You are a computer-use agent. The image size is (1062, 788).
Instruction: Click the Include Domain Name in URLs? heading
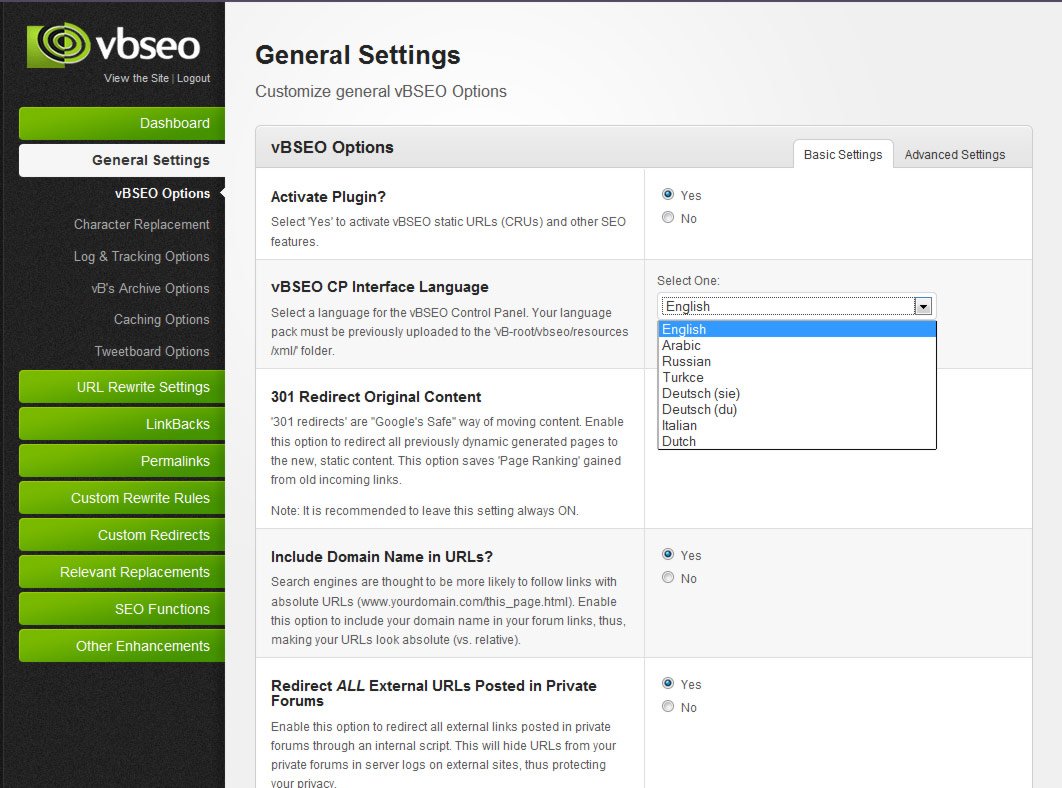[x=381, y=556]
